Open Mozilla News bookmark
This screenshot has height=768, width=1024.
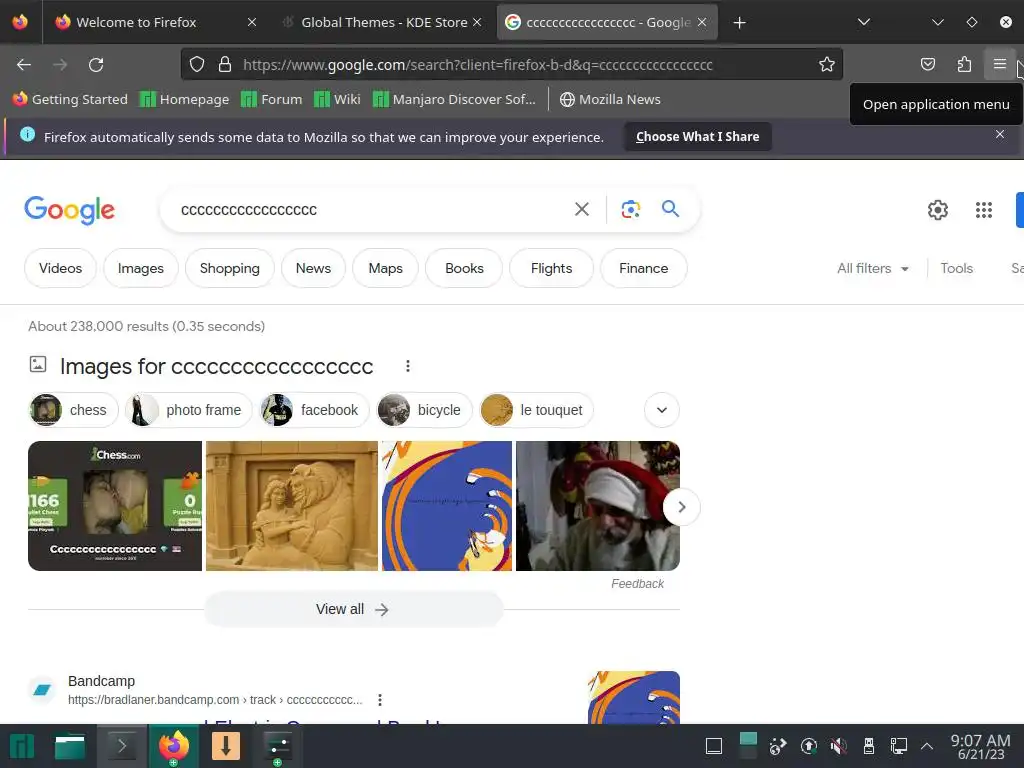(x=611, y=99)
